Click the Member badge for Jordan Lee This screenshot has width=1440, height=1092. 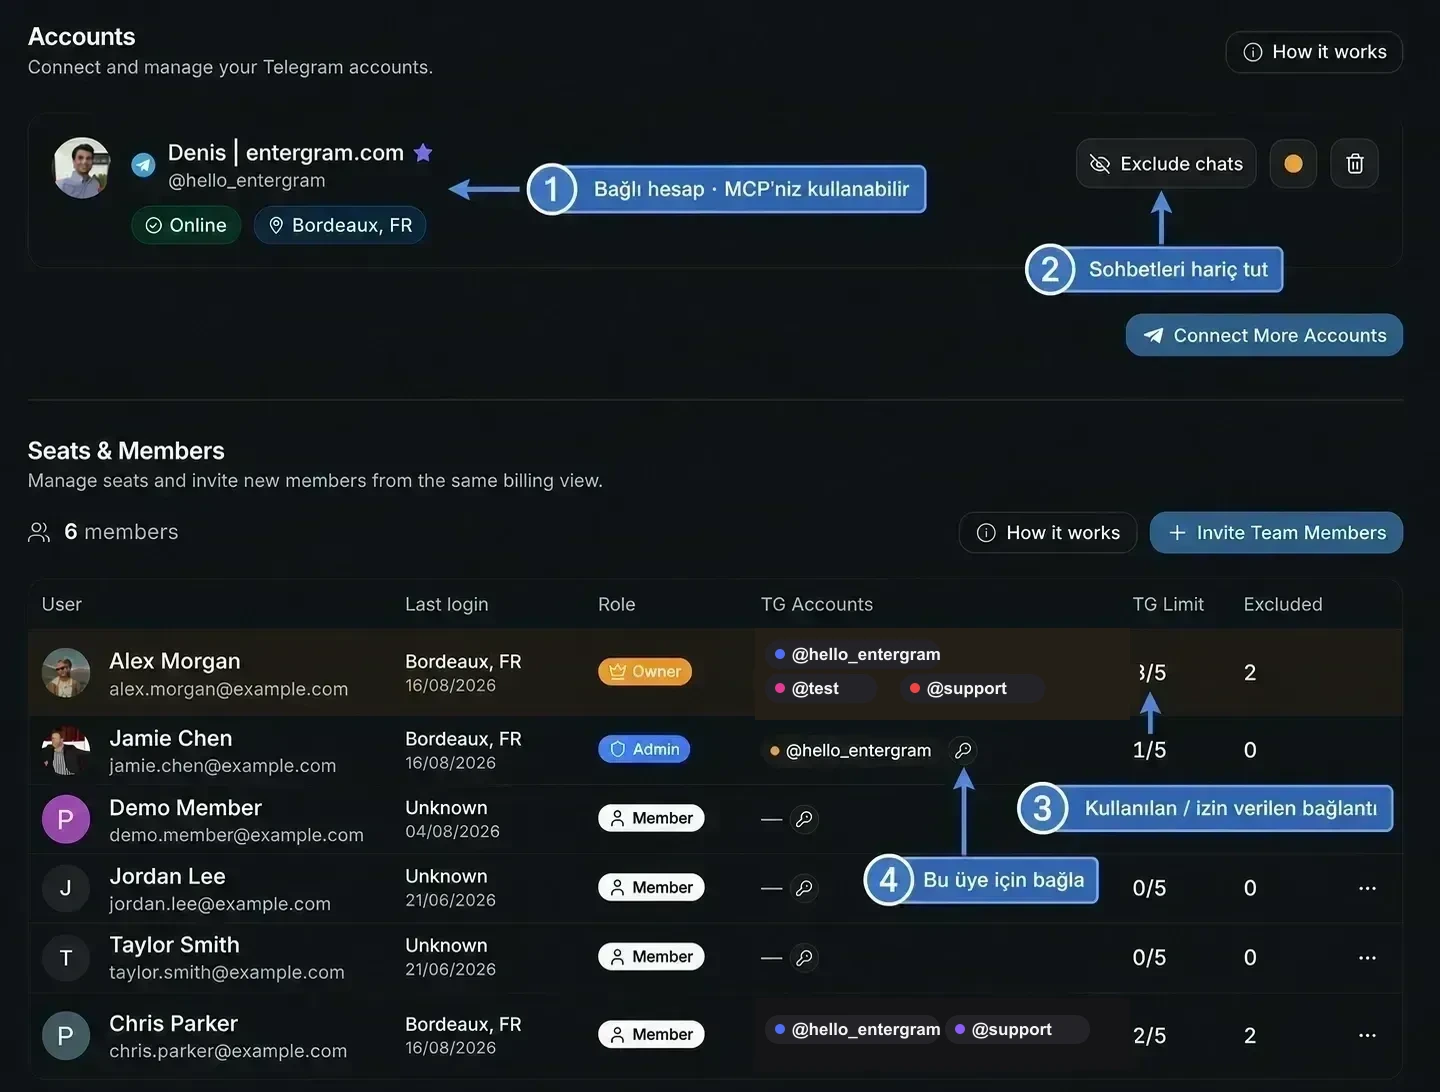(x=651, y=887)
